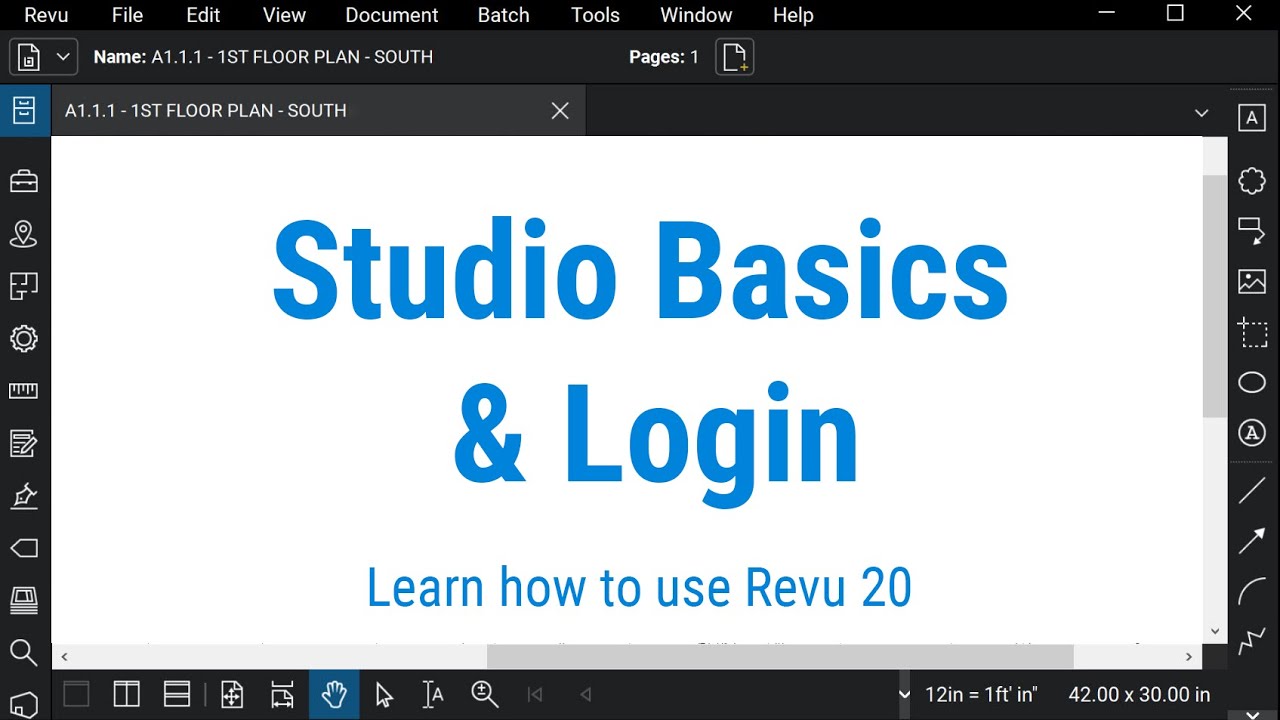Activate the Select arrow tool
The image size is (1280, 720).
[x=384, y=695]
